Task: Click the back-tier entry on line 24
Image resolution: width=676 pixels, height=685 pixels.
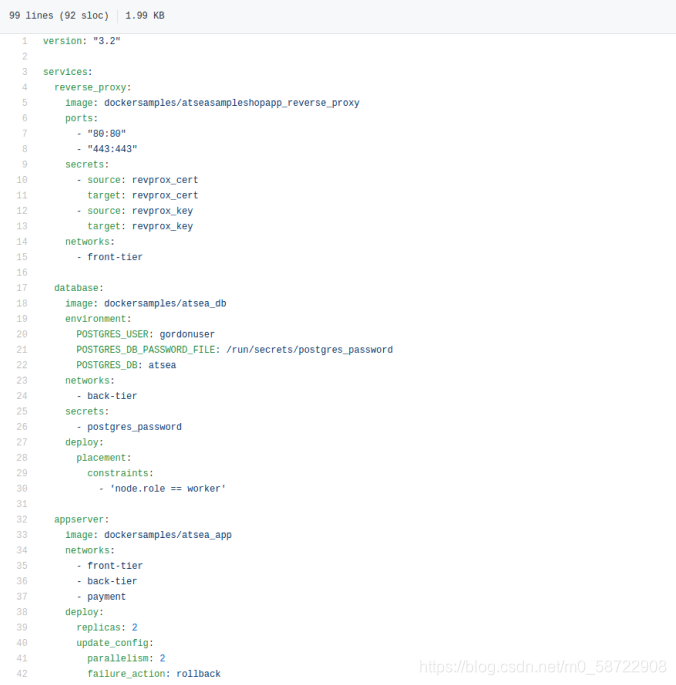Action: click(x=112, y=396)
